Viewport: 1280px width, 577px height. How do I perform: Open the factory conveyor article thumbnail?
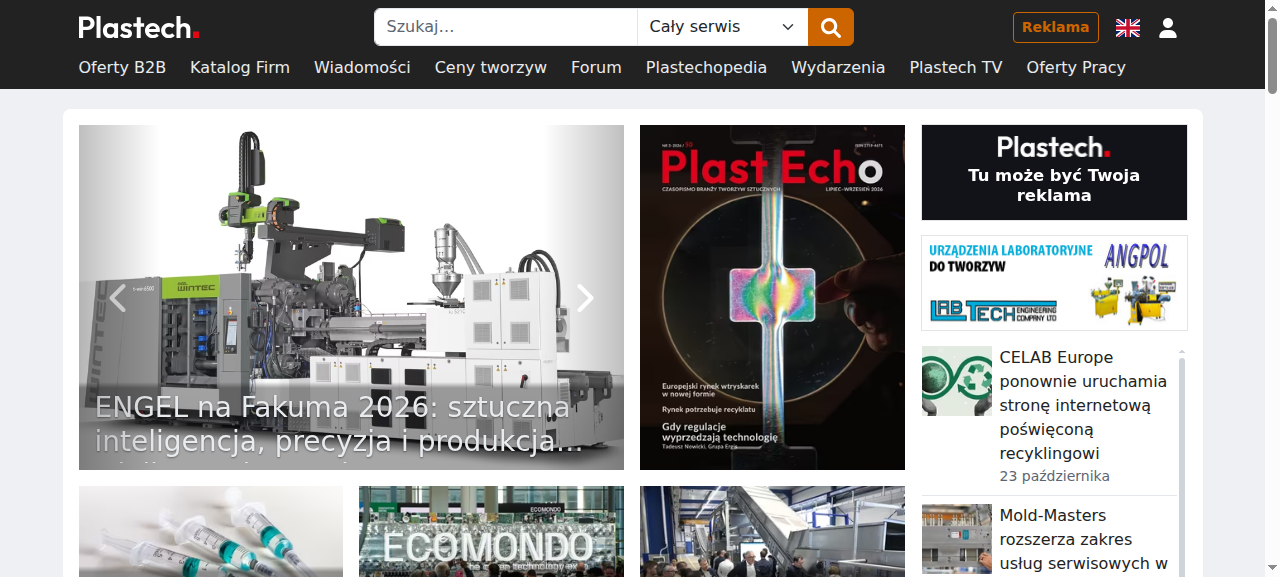[772, 531]
